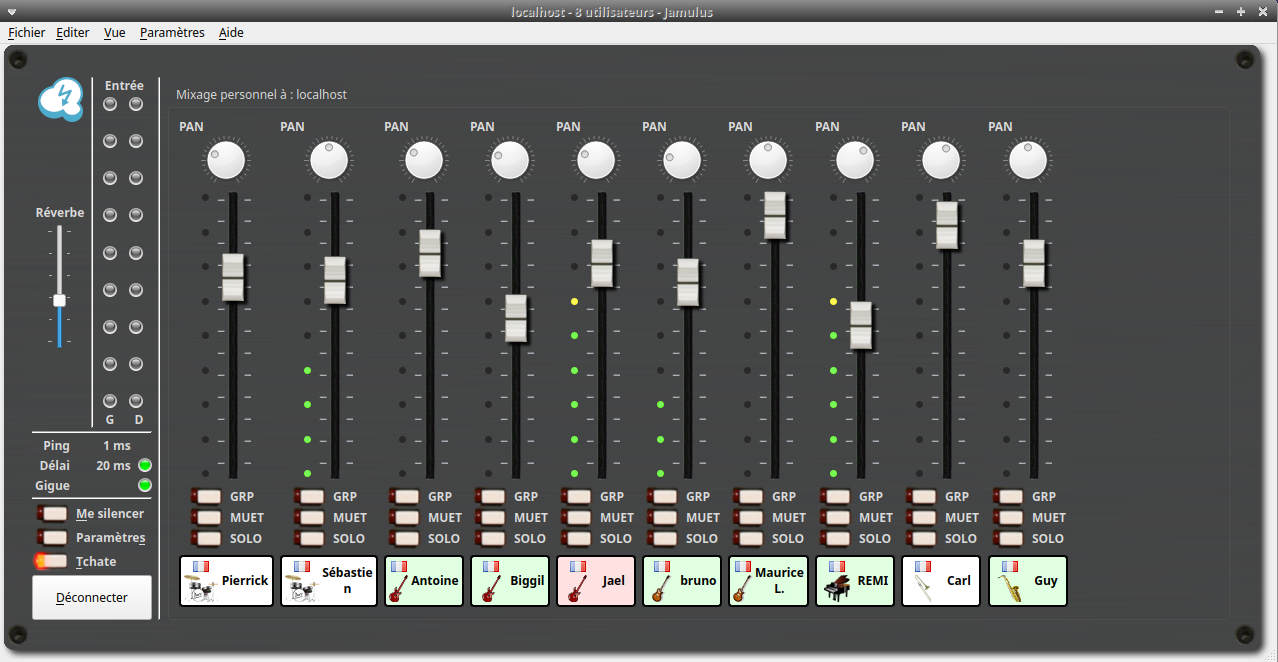This screenshot has height=662, width=1278.
Task: Click the Maurice L. volume fader handle
Action: click(775, 216)
